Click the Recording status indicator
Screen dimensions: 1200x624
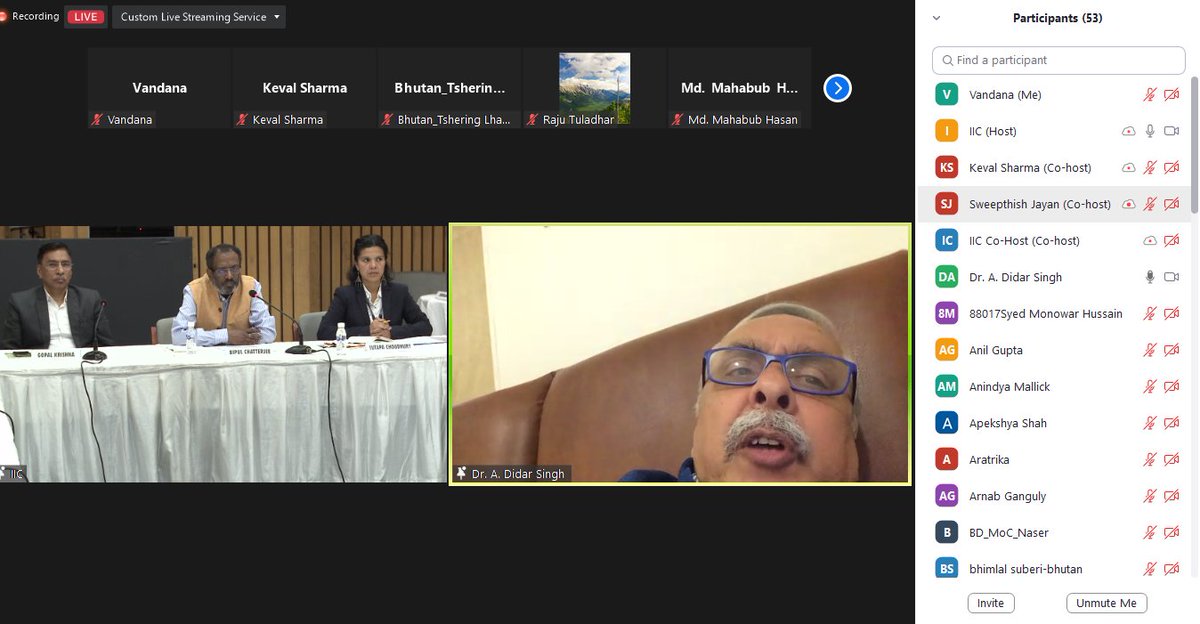(x=29, y=17)
